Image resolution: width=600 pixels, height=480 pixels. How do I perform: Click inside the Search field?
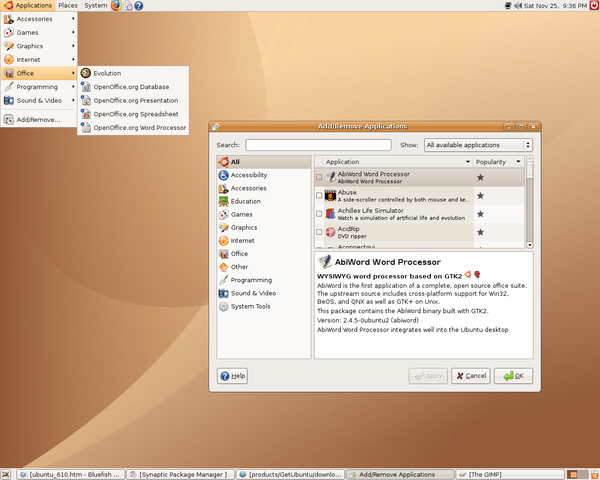pos(318,145)
